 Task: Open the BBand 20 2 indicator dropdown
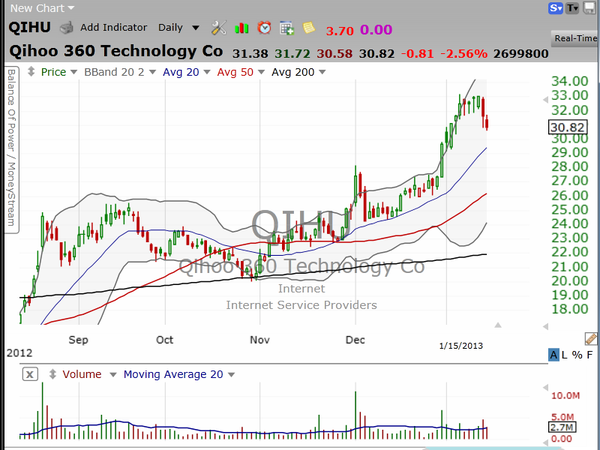[120, 72]
